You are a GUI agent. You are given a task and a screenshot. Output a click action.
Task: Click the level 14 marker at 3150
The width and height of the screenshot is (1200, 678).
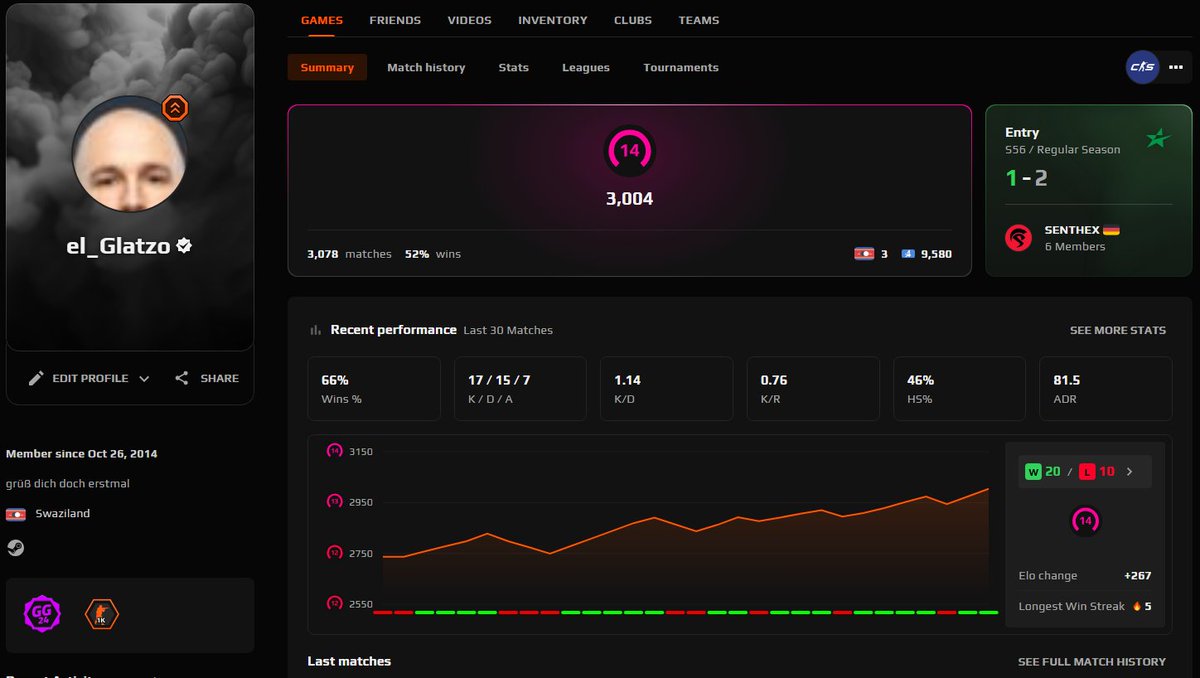[335, 451]
